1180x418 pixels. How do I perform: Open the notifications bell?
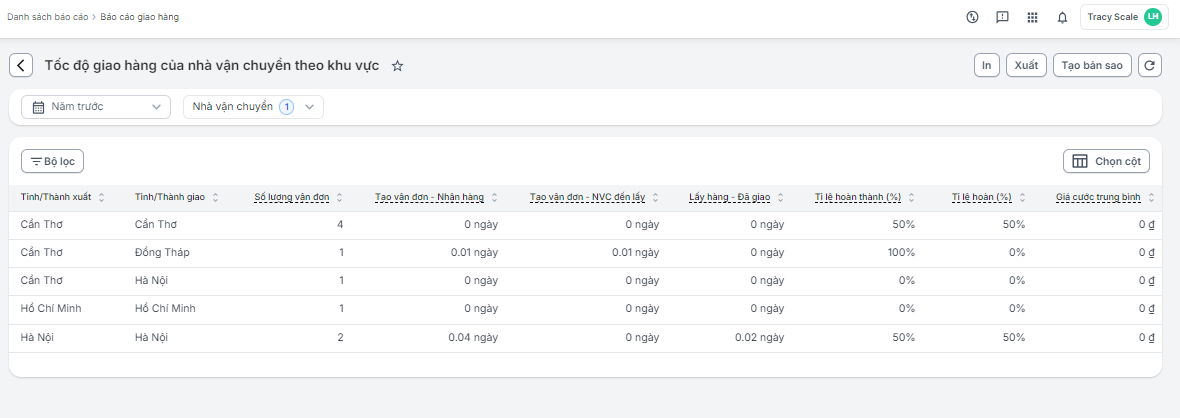(1062, 17)
